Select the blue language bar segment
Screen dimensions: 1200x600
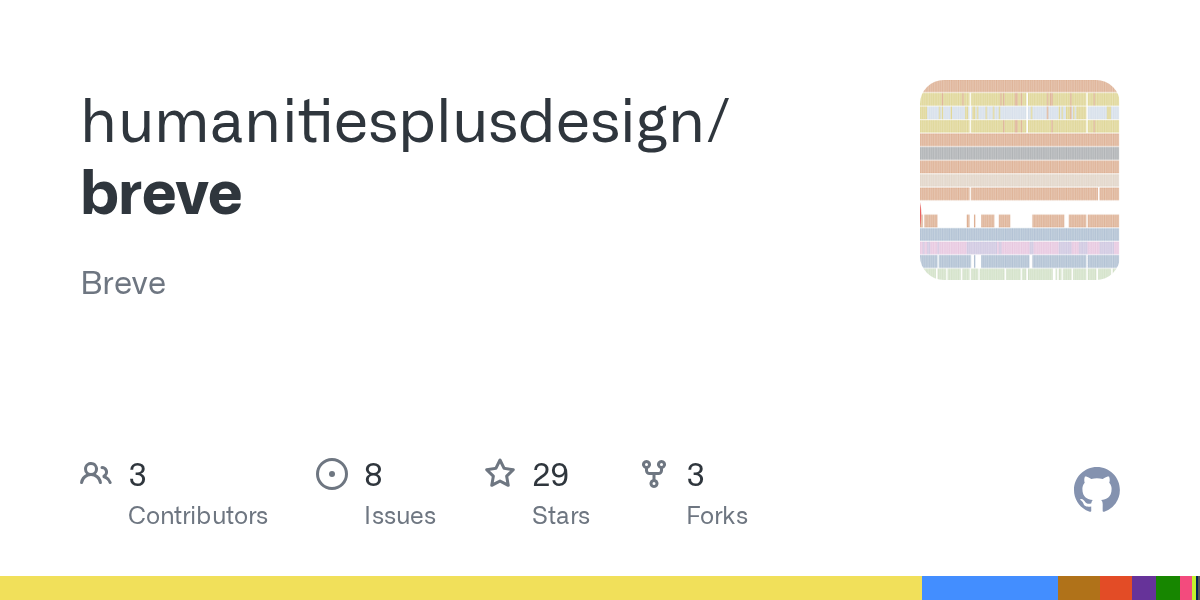tap(990, 588)
